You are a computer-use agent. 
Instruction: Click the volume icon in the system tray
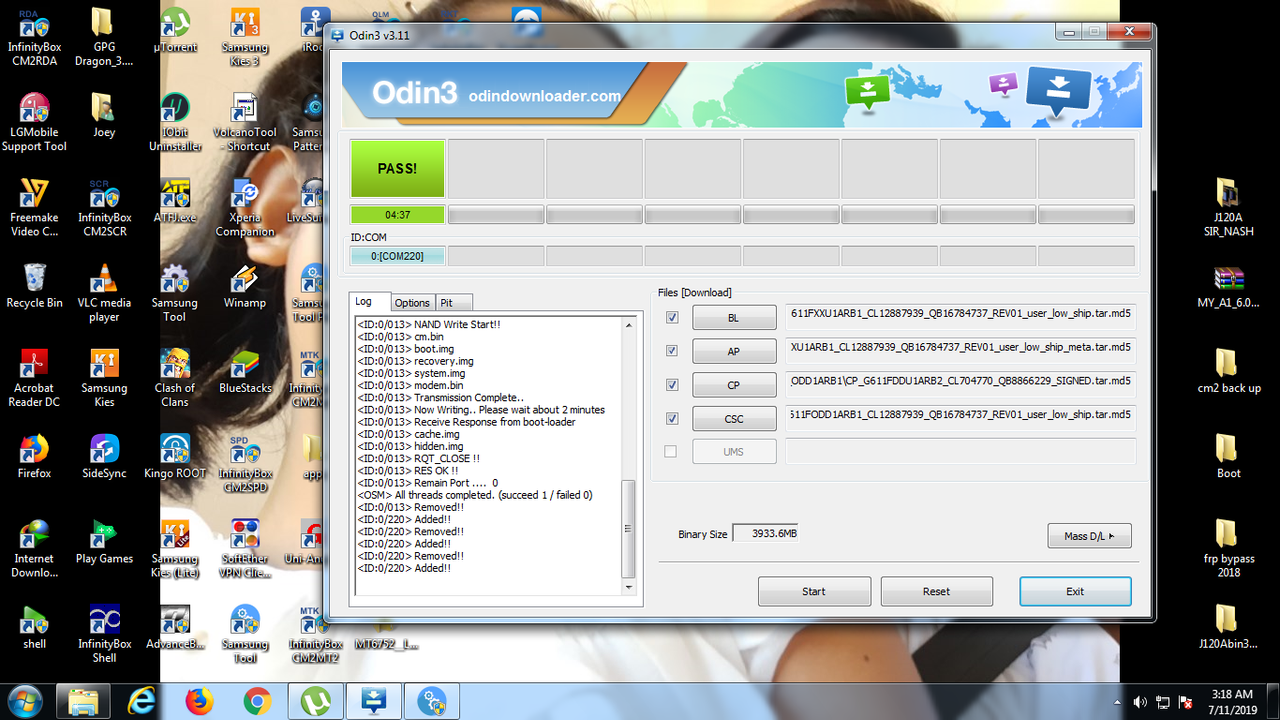click(1140, 702)
